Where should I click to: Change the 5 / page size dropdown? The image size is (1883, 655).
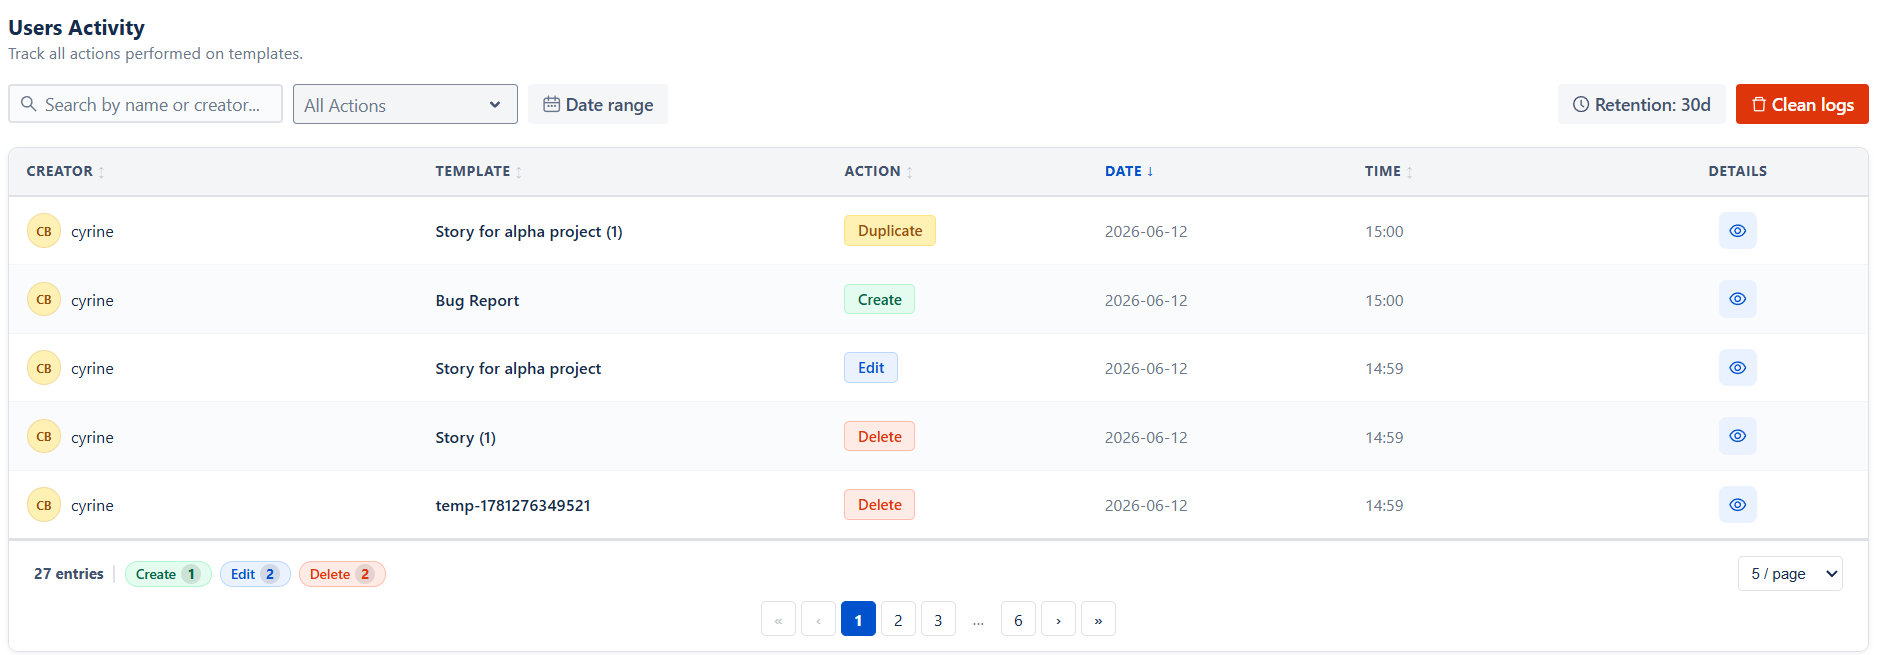[1790, 573]
